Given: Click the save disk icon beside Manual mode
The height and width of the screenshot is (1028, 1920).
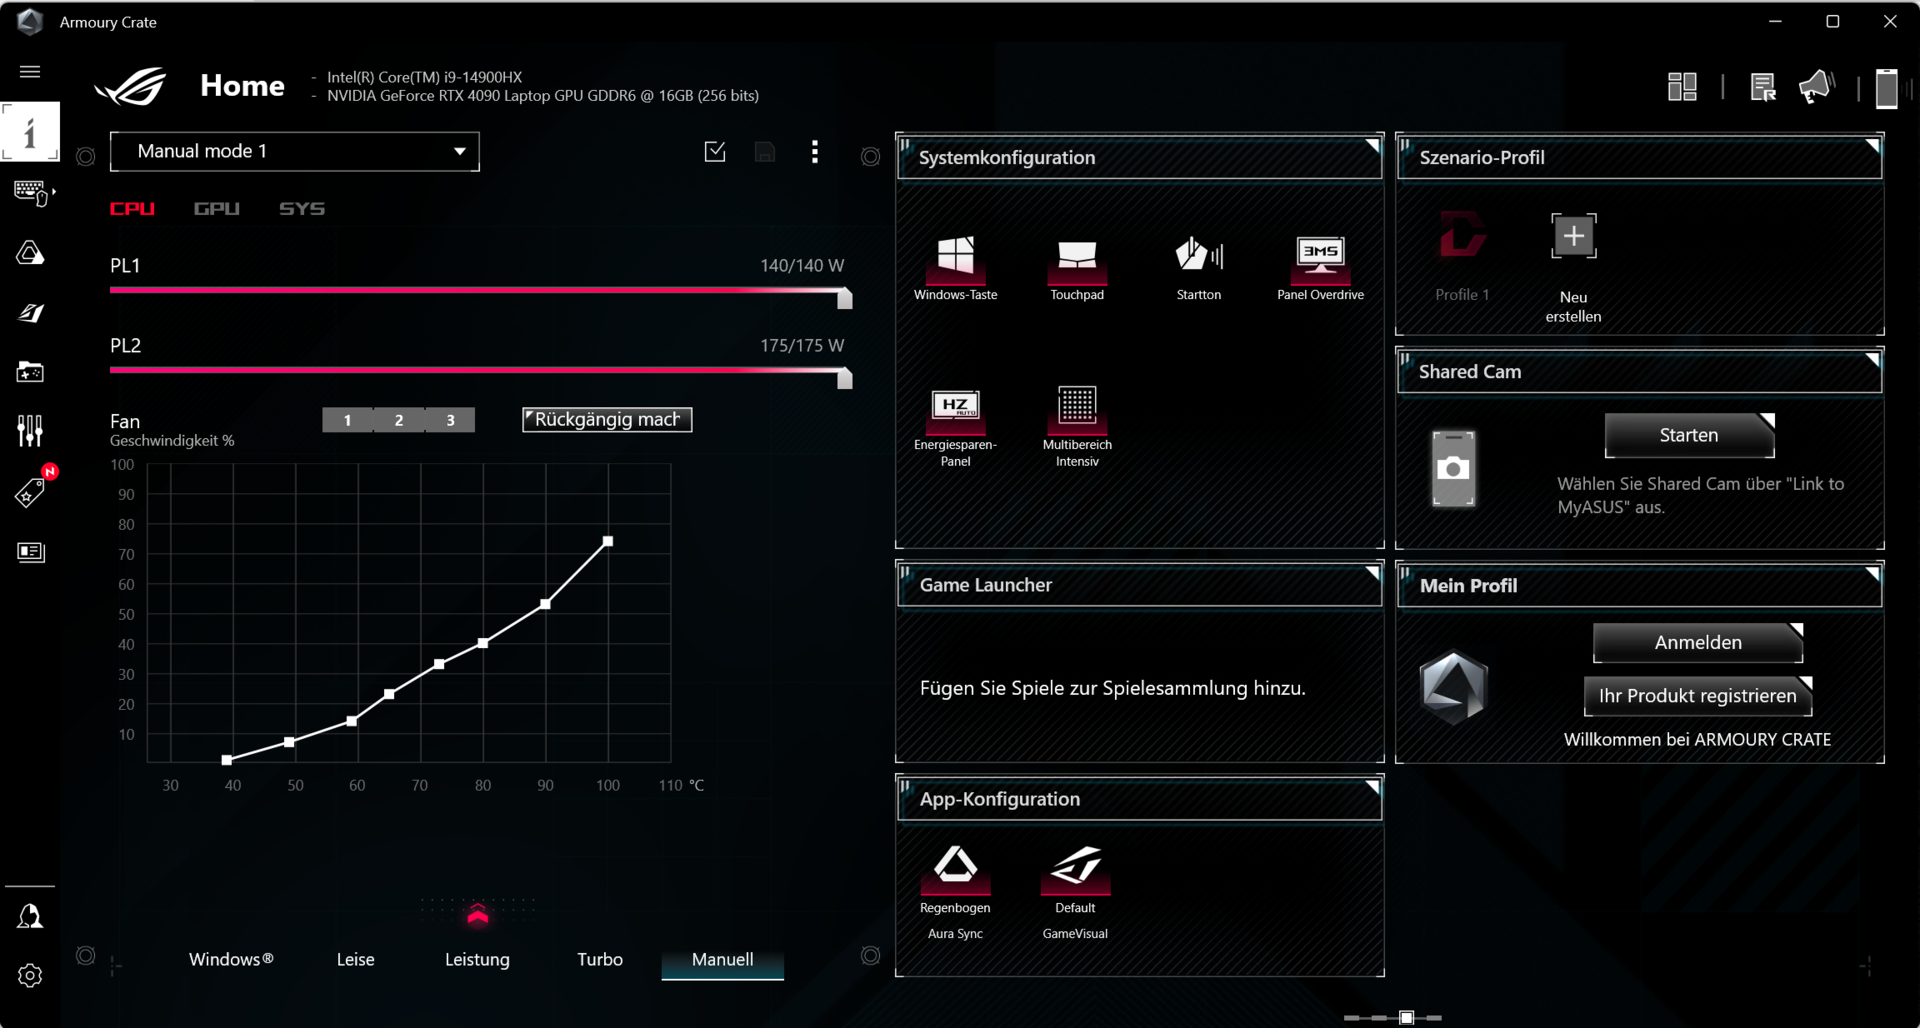Looking at the screenshot, I should coord(765,152).
